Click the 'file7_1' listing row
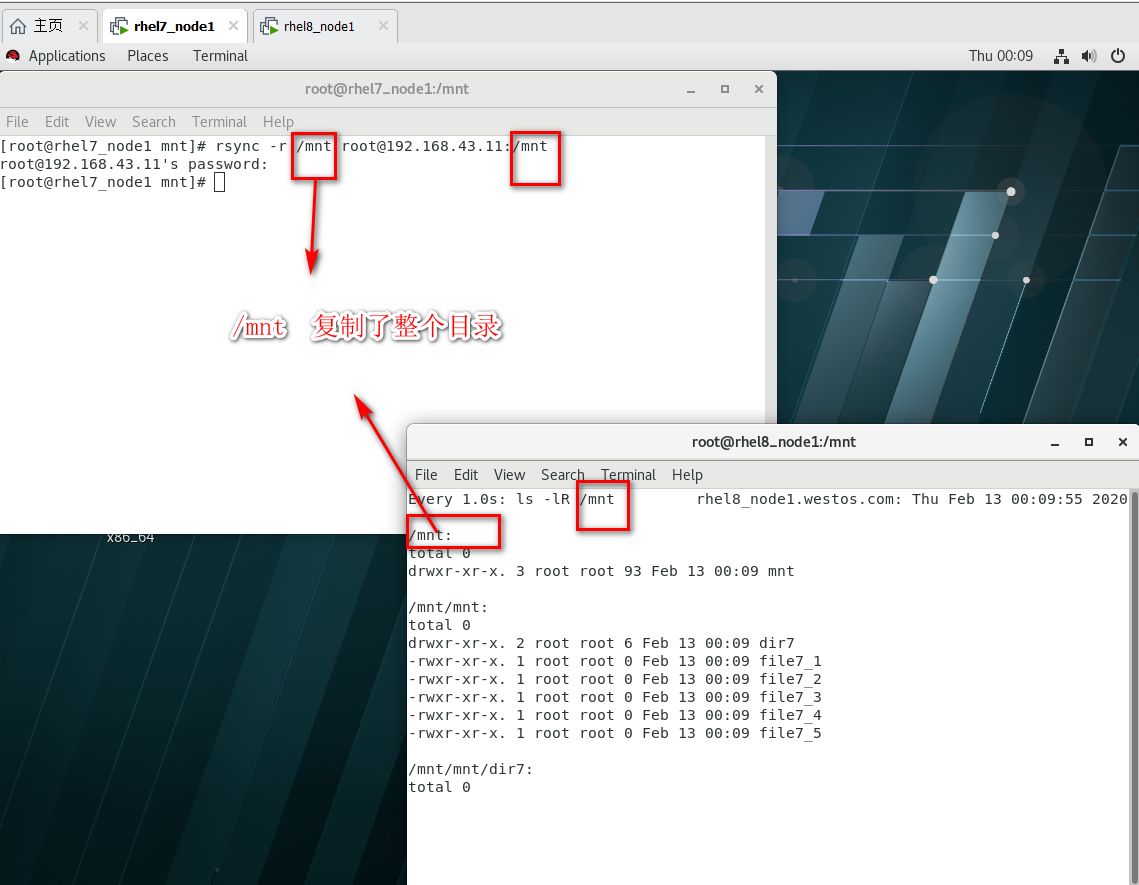This screenshot has width=1139, height=885. point(615,661)
